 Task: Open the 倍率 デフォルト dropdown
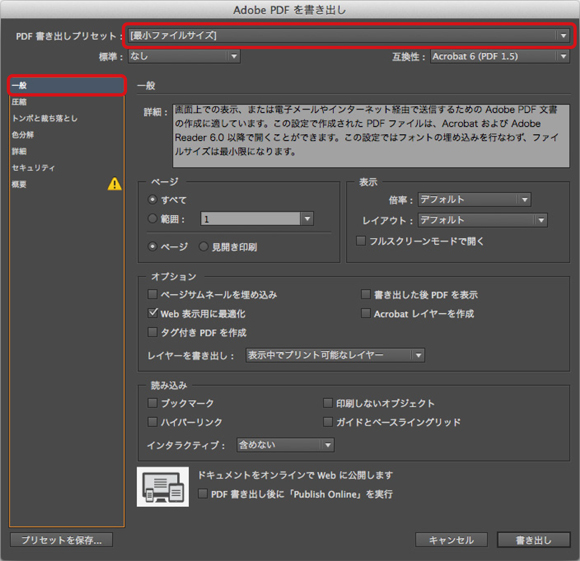(x=475, y=199)
